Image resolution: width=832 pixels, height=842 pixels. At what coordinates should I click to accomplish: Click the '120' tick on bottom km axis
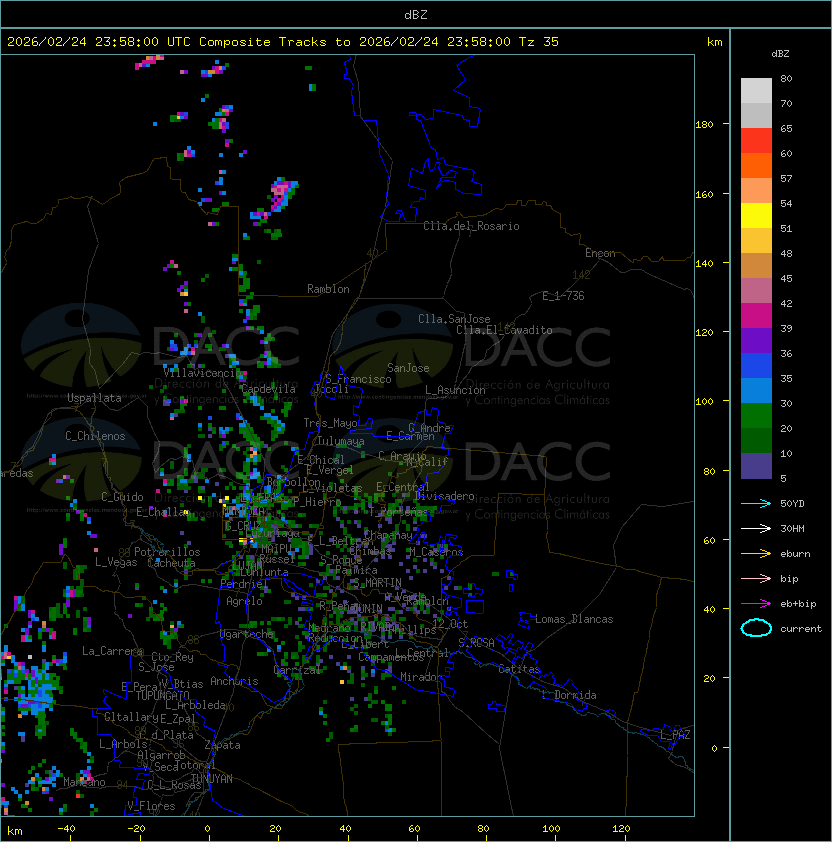click(621, 829)
